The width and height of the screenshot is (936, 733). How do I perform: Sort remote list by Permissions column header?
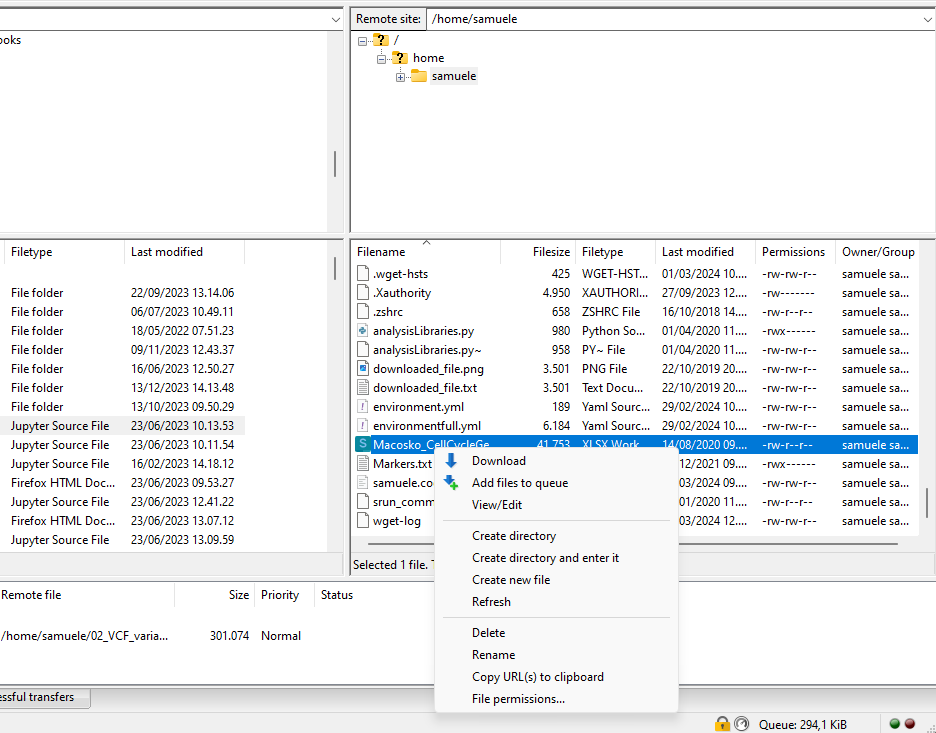(793, 252)
